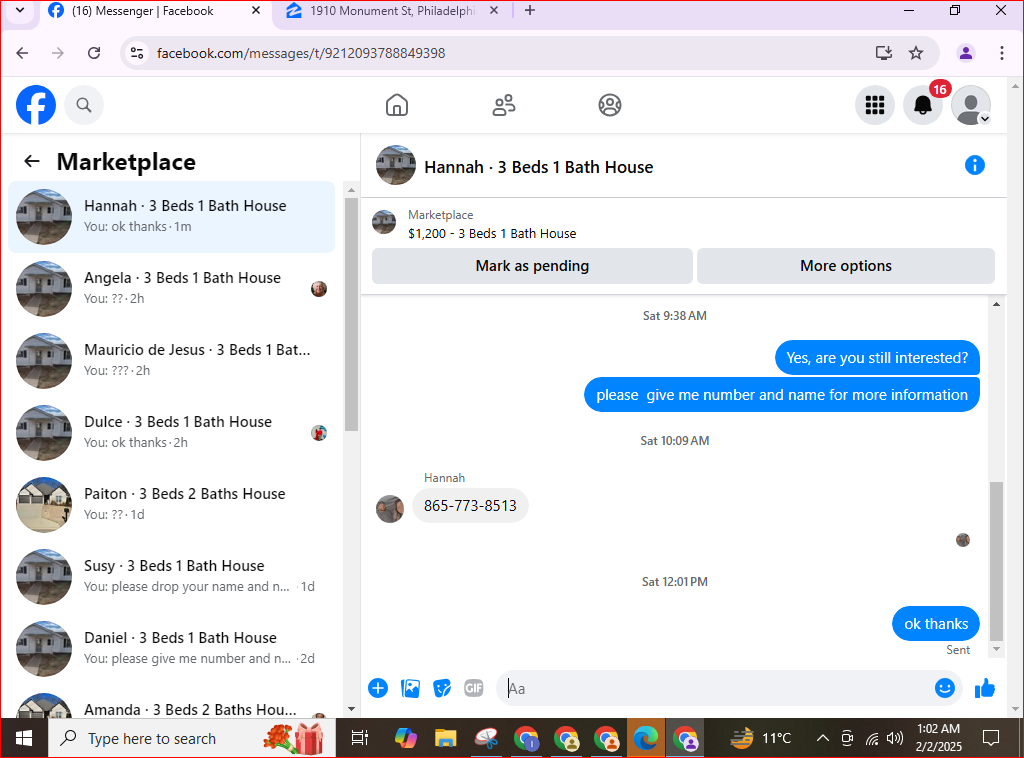Open the account profile avatar menu
This screenshot has width=1024, height=758.
click(x=971, y=105)
